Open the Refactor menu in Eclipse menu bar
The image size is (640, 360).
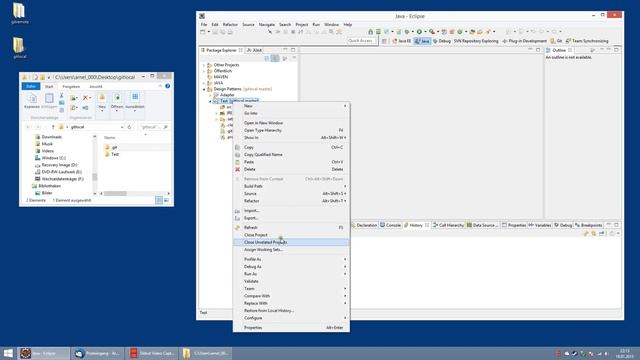pyautogui.click(x=230, y=24)
